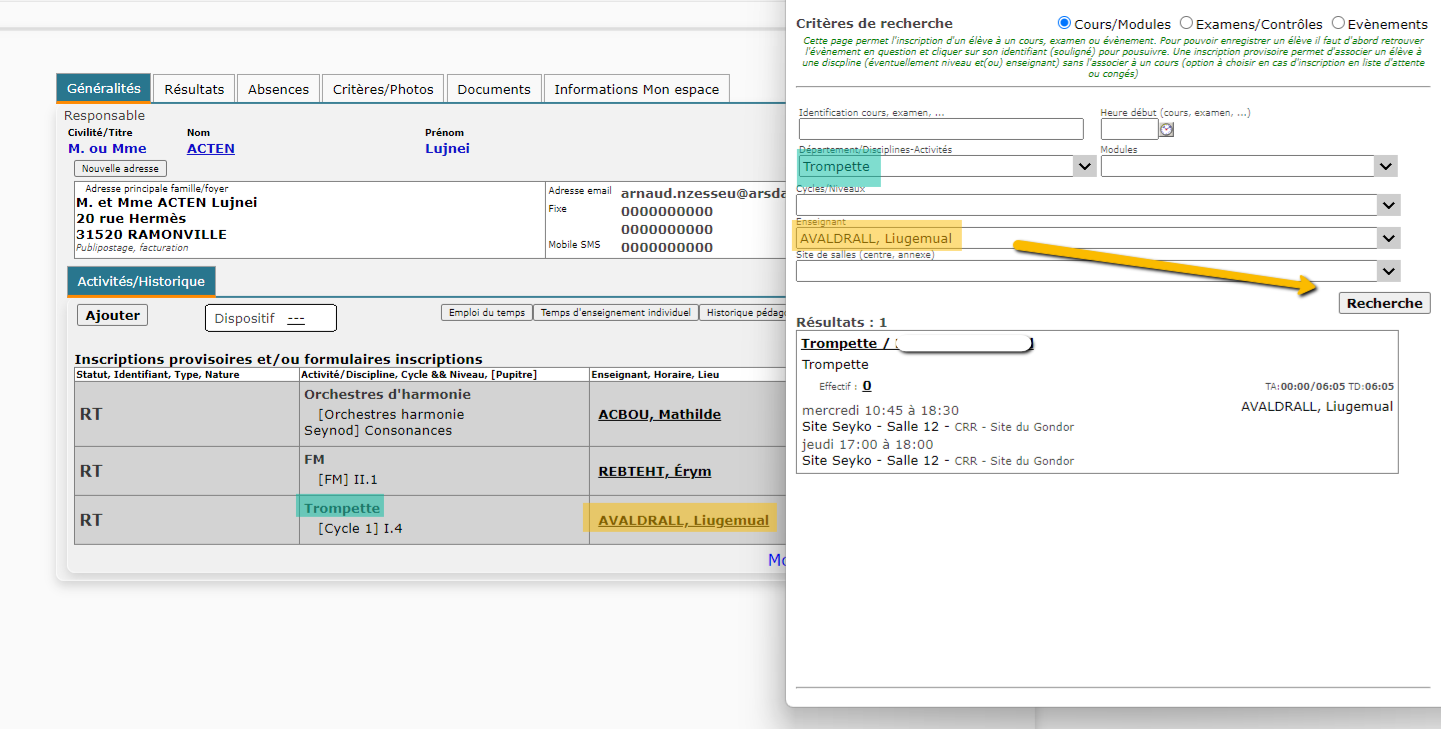This screenshot has width=1441, height=729.
Task: Select the Cours/Modules radio button
Action: pos(1064,23)
